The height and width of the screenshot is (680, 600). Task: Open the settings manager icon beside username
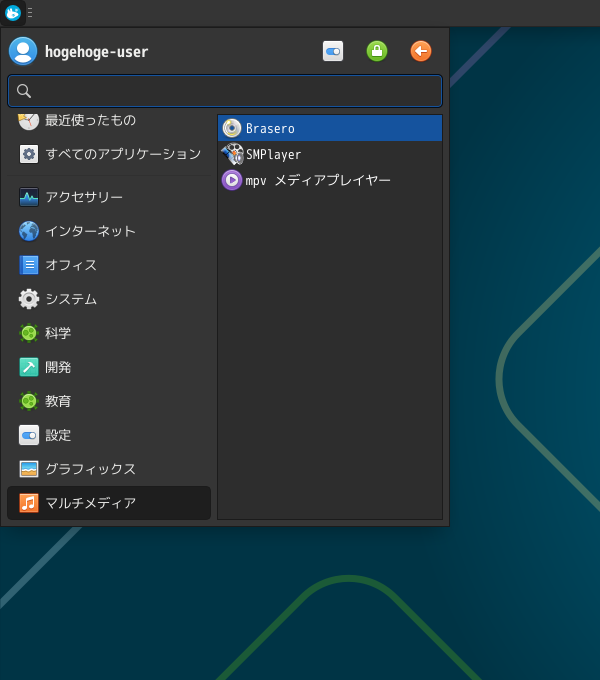click(x=333, y=51)
